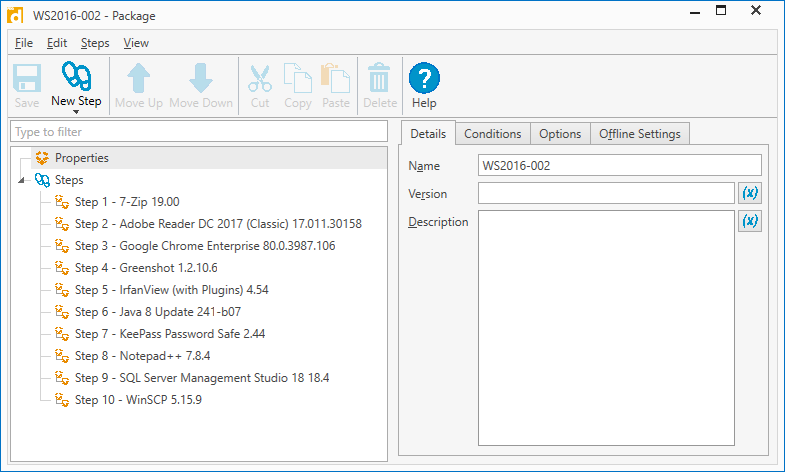Switch to the Offline Settings tab
The width and height of the screenshot is (785, 472).
[x=640, y=134]
